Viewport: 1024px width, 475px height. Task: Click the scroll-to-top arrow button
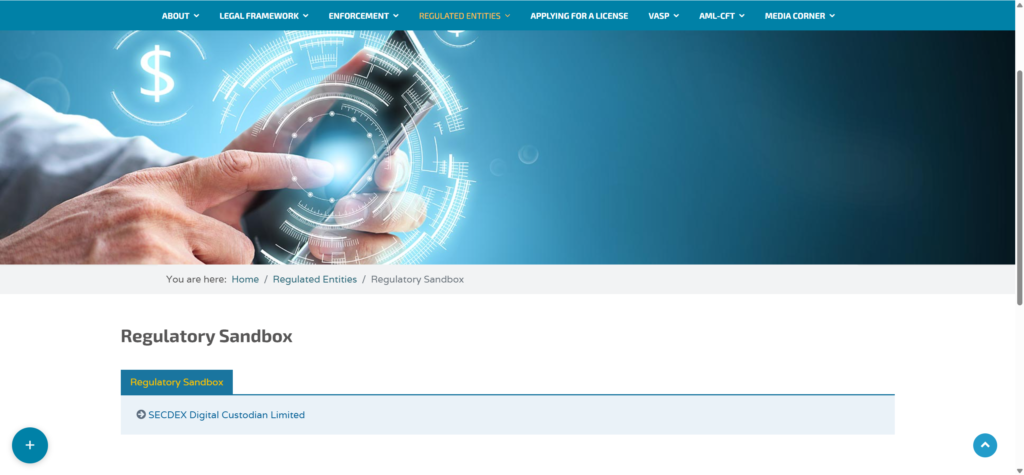click(985, 446)
